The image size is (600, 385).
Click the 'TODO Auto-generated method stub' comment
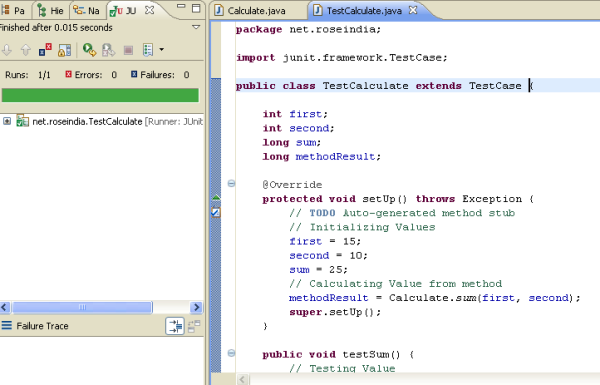coord(402,213)
